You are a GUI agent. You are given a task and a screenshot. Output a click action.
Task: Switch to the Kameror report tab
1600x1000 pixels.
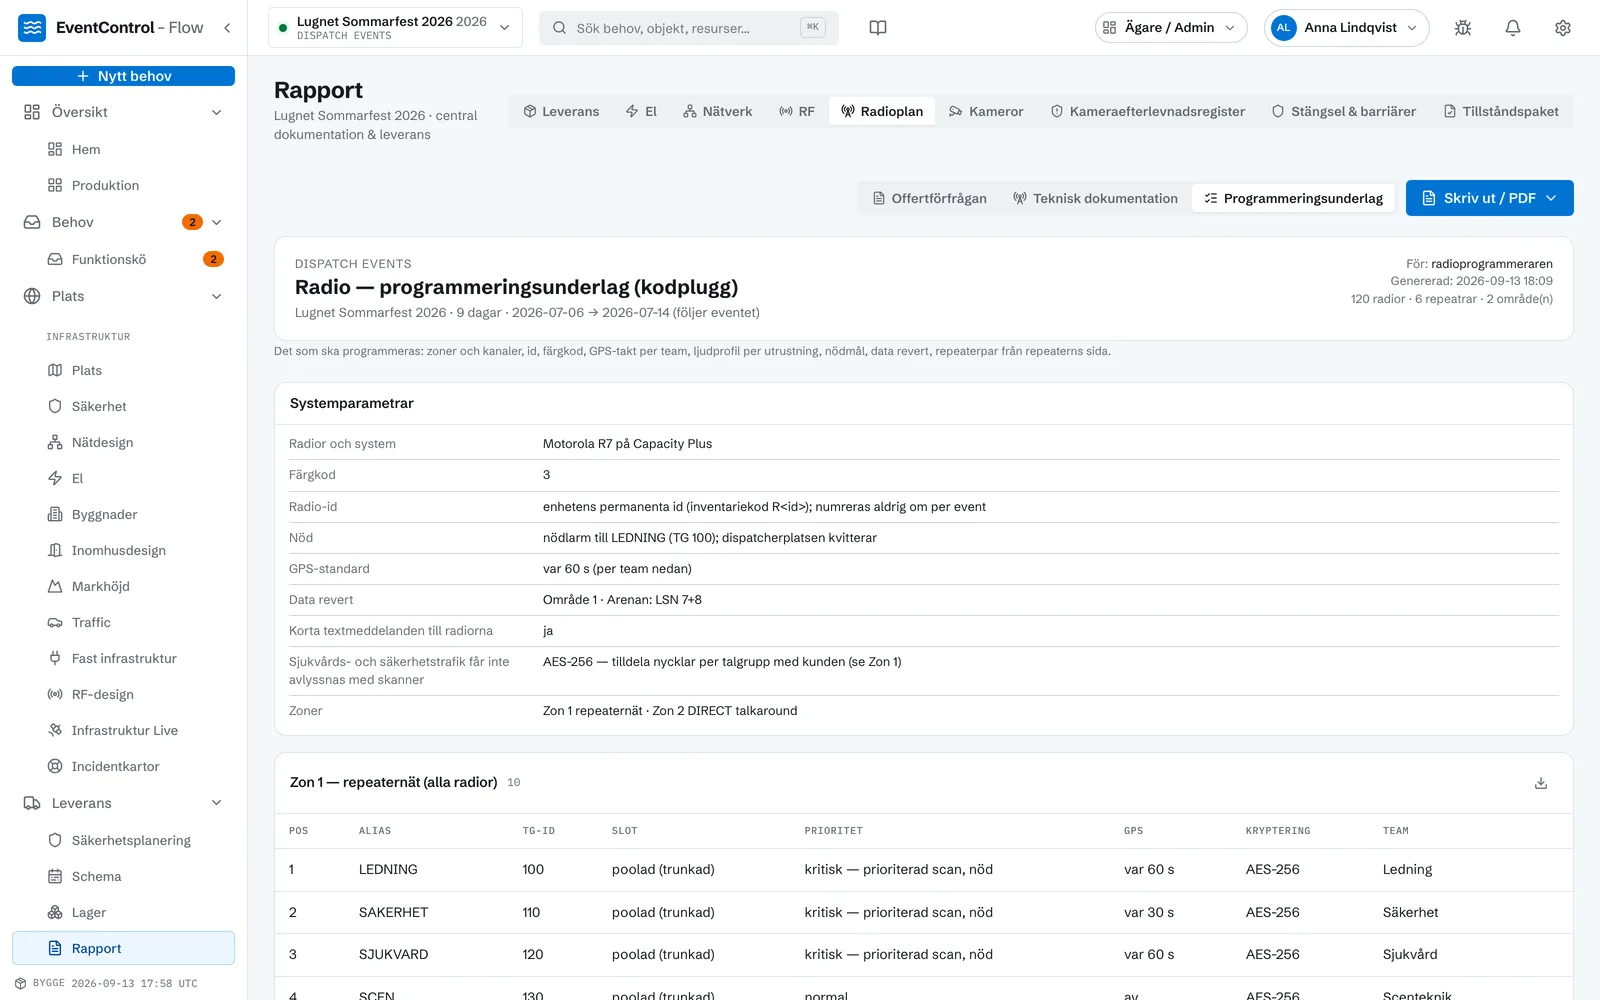[986, 111]
